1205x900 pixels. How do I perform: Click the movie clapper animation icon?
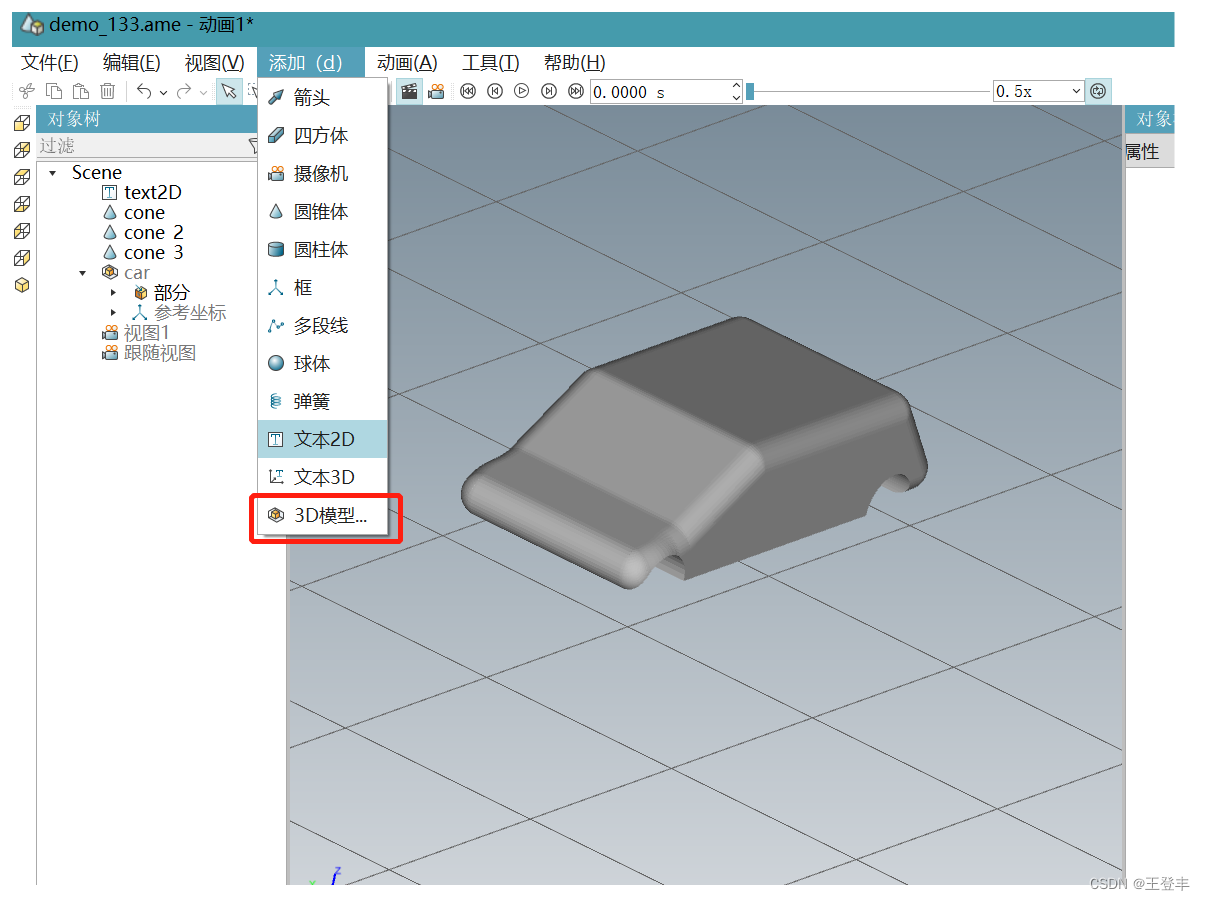click(409, 91)
